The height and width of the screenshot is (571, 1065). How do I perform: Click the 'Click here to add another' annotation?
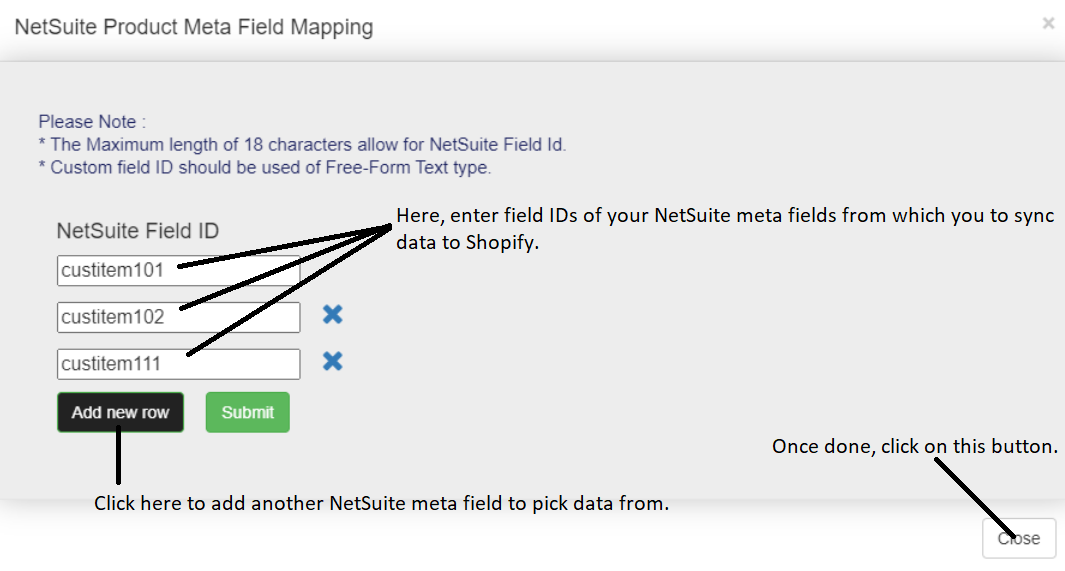tap(381, 503)
